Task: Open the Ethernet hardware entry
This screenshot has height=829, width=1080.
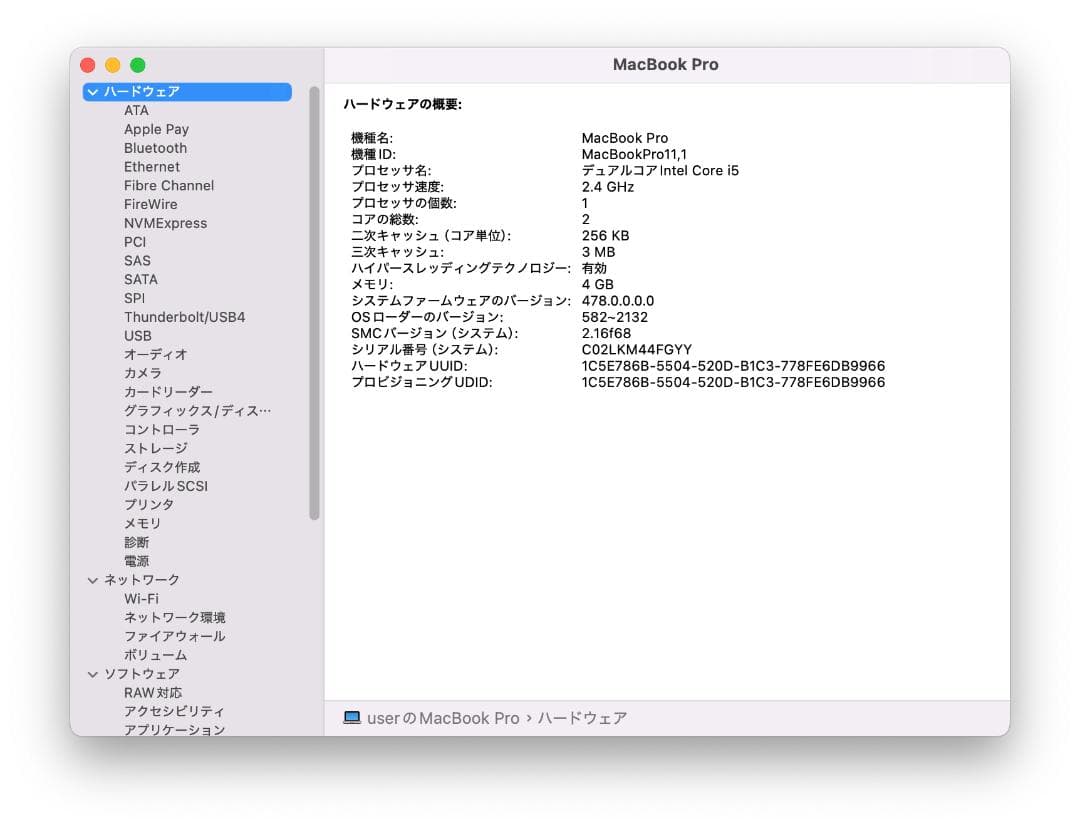Action: click(152, 167)
